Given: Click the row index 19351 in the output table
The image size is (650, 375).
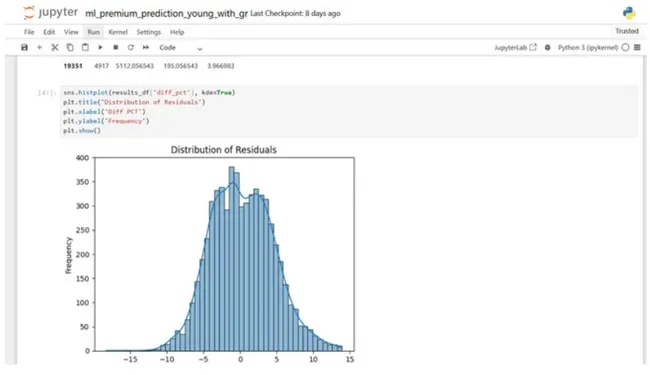Looking at the screenshot, I should click(x=73, y=66).
